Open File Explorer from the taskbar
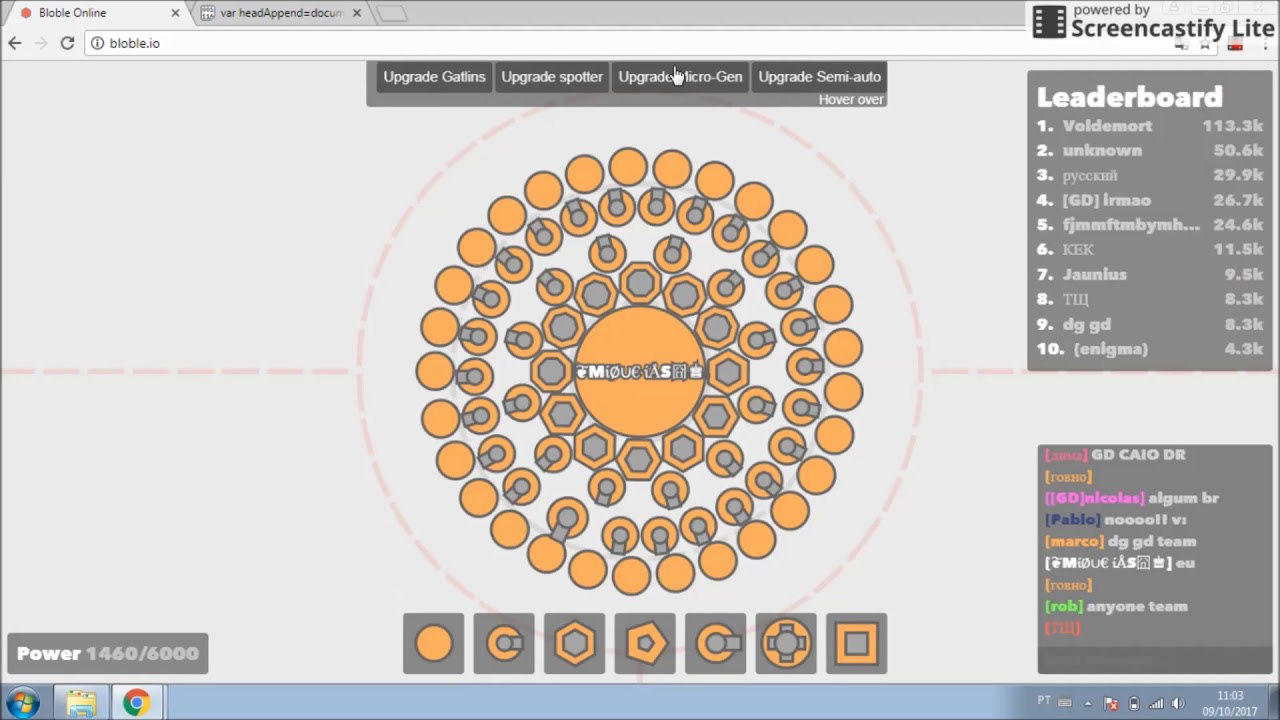The width and height of the screenshot is (1280, 720). [x=82, y=702]
